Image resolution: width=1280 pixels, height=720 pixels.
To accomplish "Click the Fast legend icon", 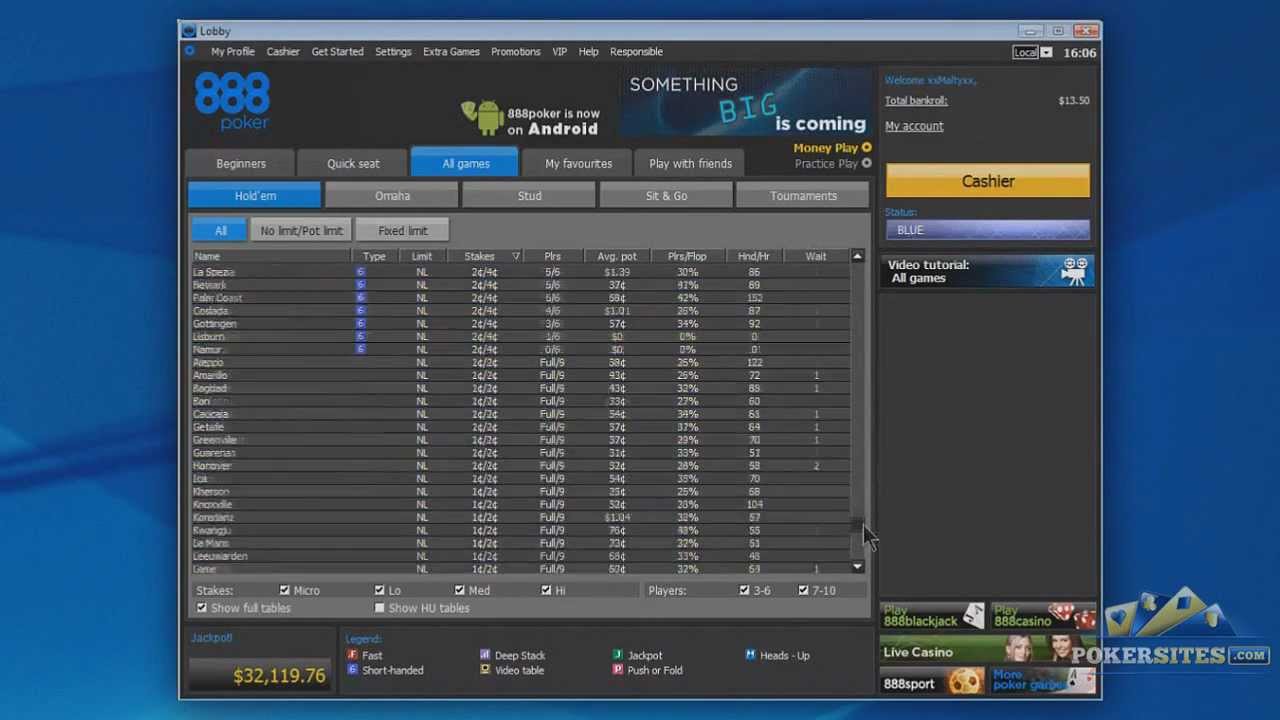I will (352, 655).
